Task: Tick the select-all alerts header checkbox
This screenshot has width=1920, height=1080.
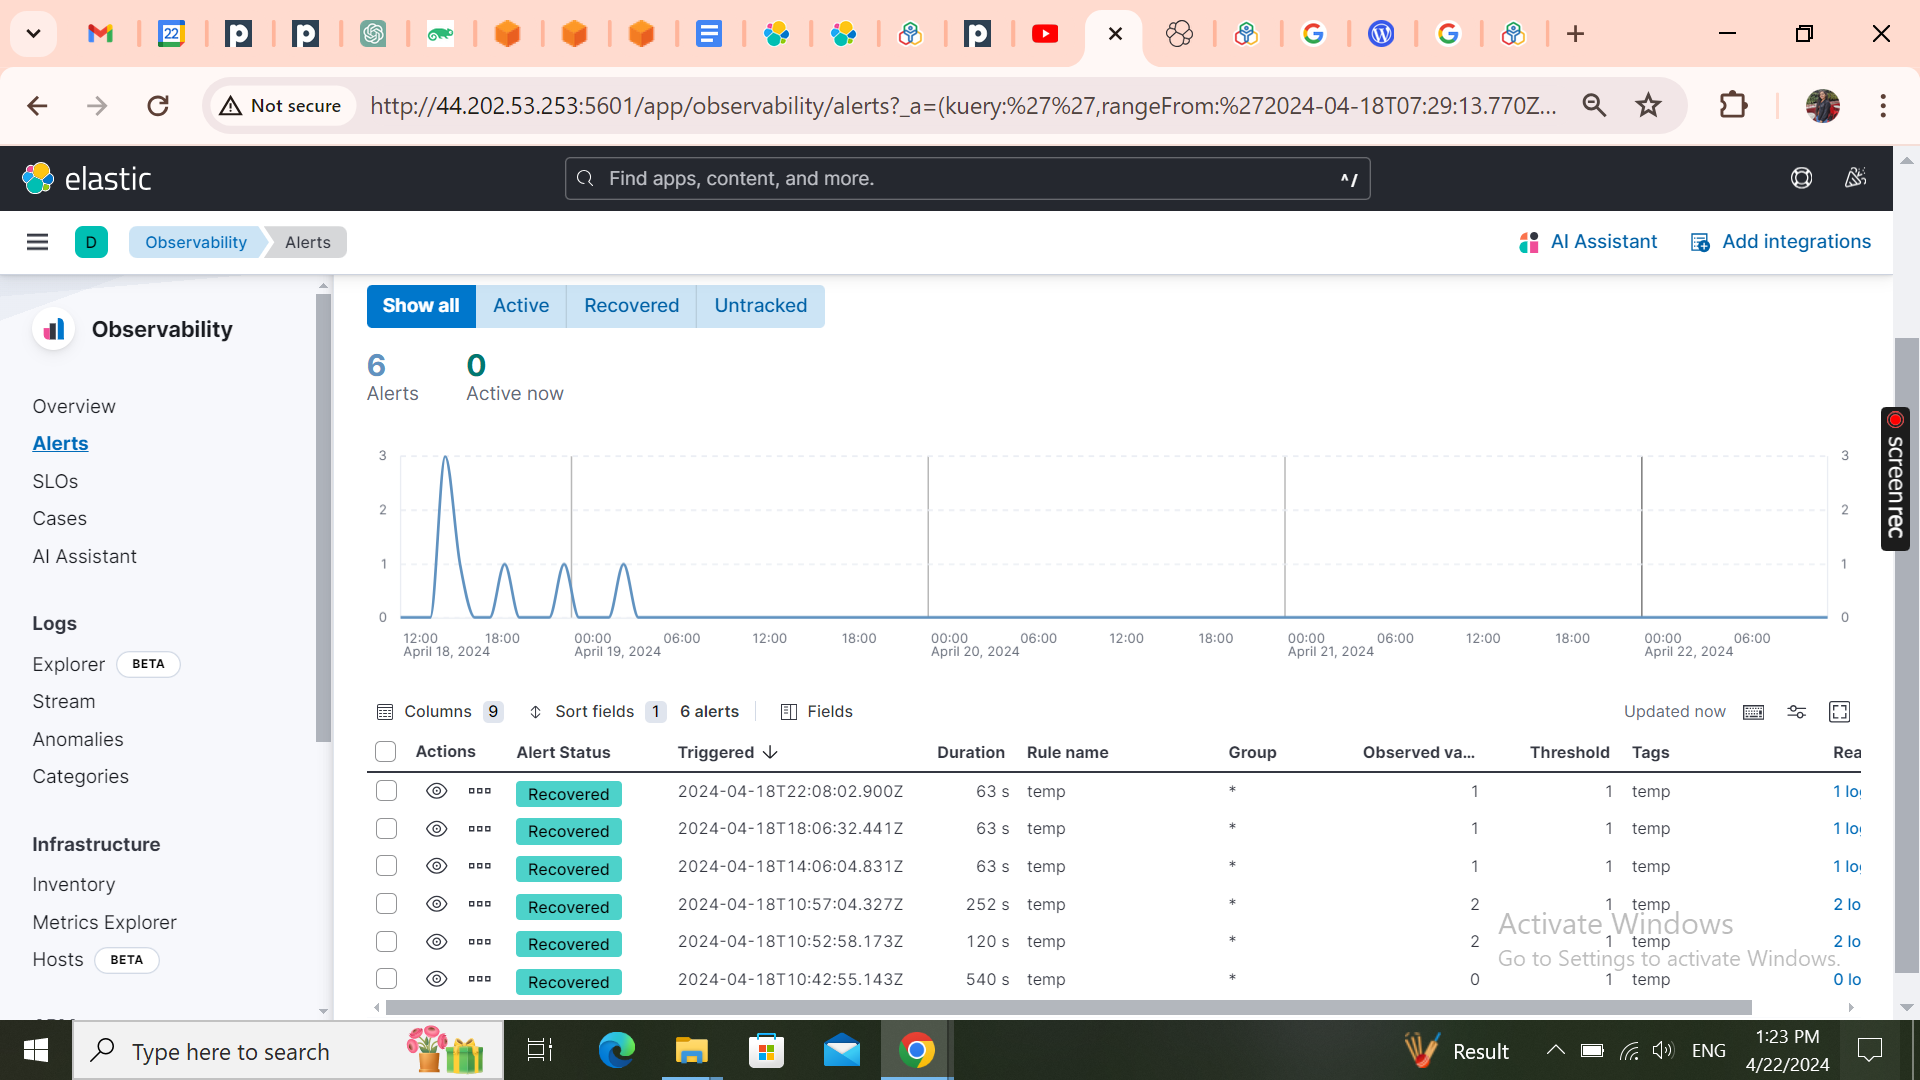Action: (x=385, y=752)
